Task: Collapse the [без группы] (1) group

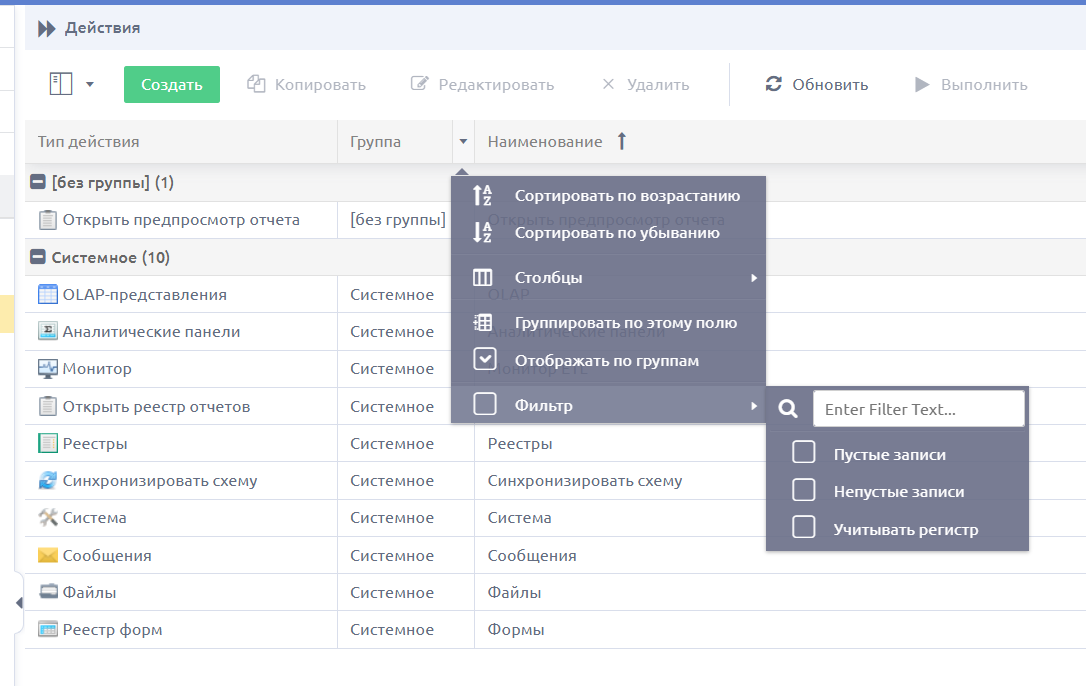Action: click(39, 182)
